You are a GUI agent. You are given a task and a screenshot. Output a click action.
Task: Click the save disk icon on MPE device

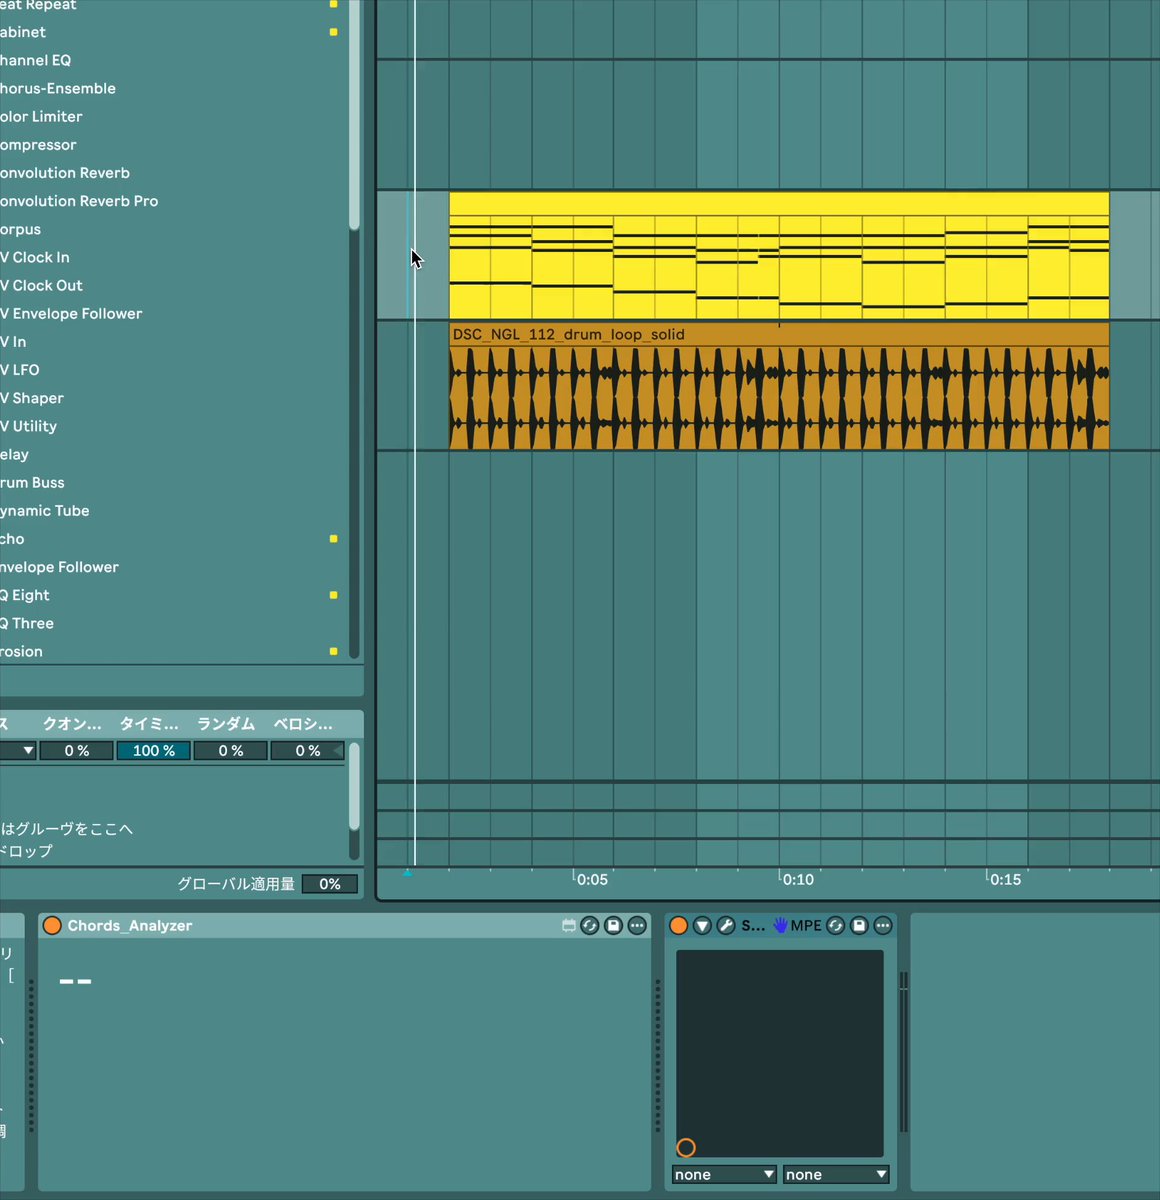point(859,926)
